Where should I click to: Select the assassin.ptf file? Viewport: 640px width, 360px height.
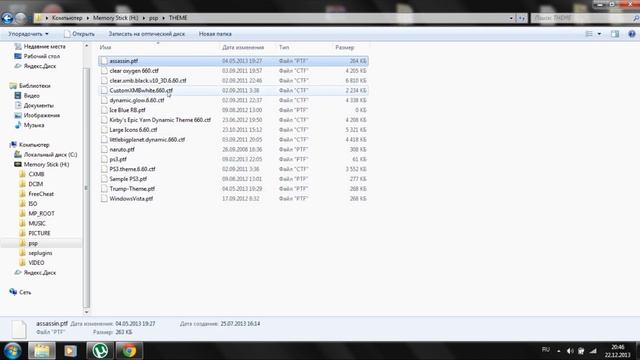pyautogui.click(x=233, y=61)
